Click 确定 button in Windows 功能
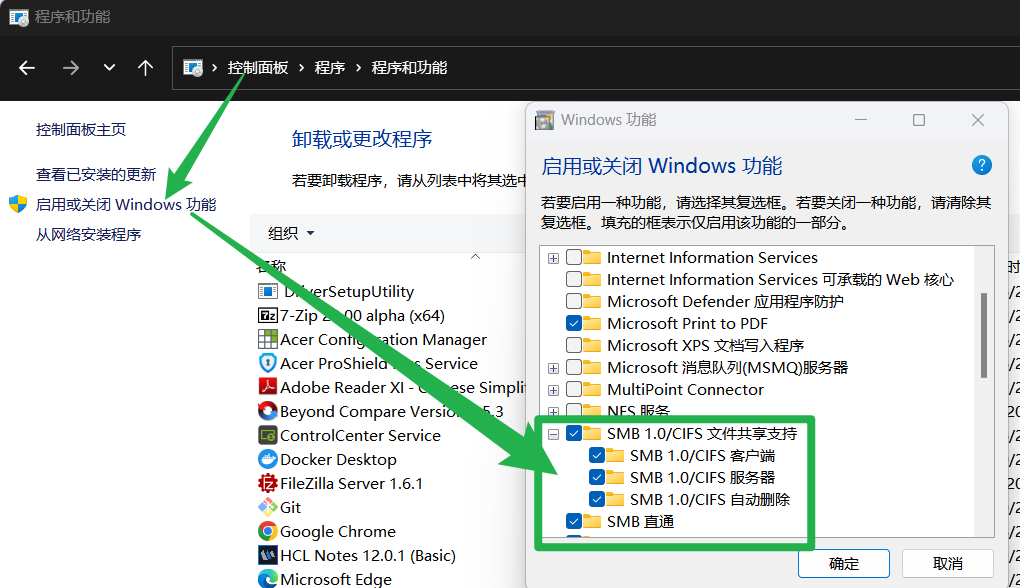The width and height of the screenshot is (1020, 588). (844, 563)
